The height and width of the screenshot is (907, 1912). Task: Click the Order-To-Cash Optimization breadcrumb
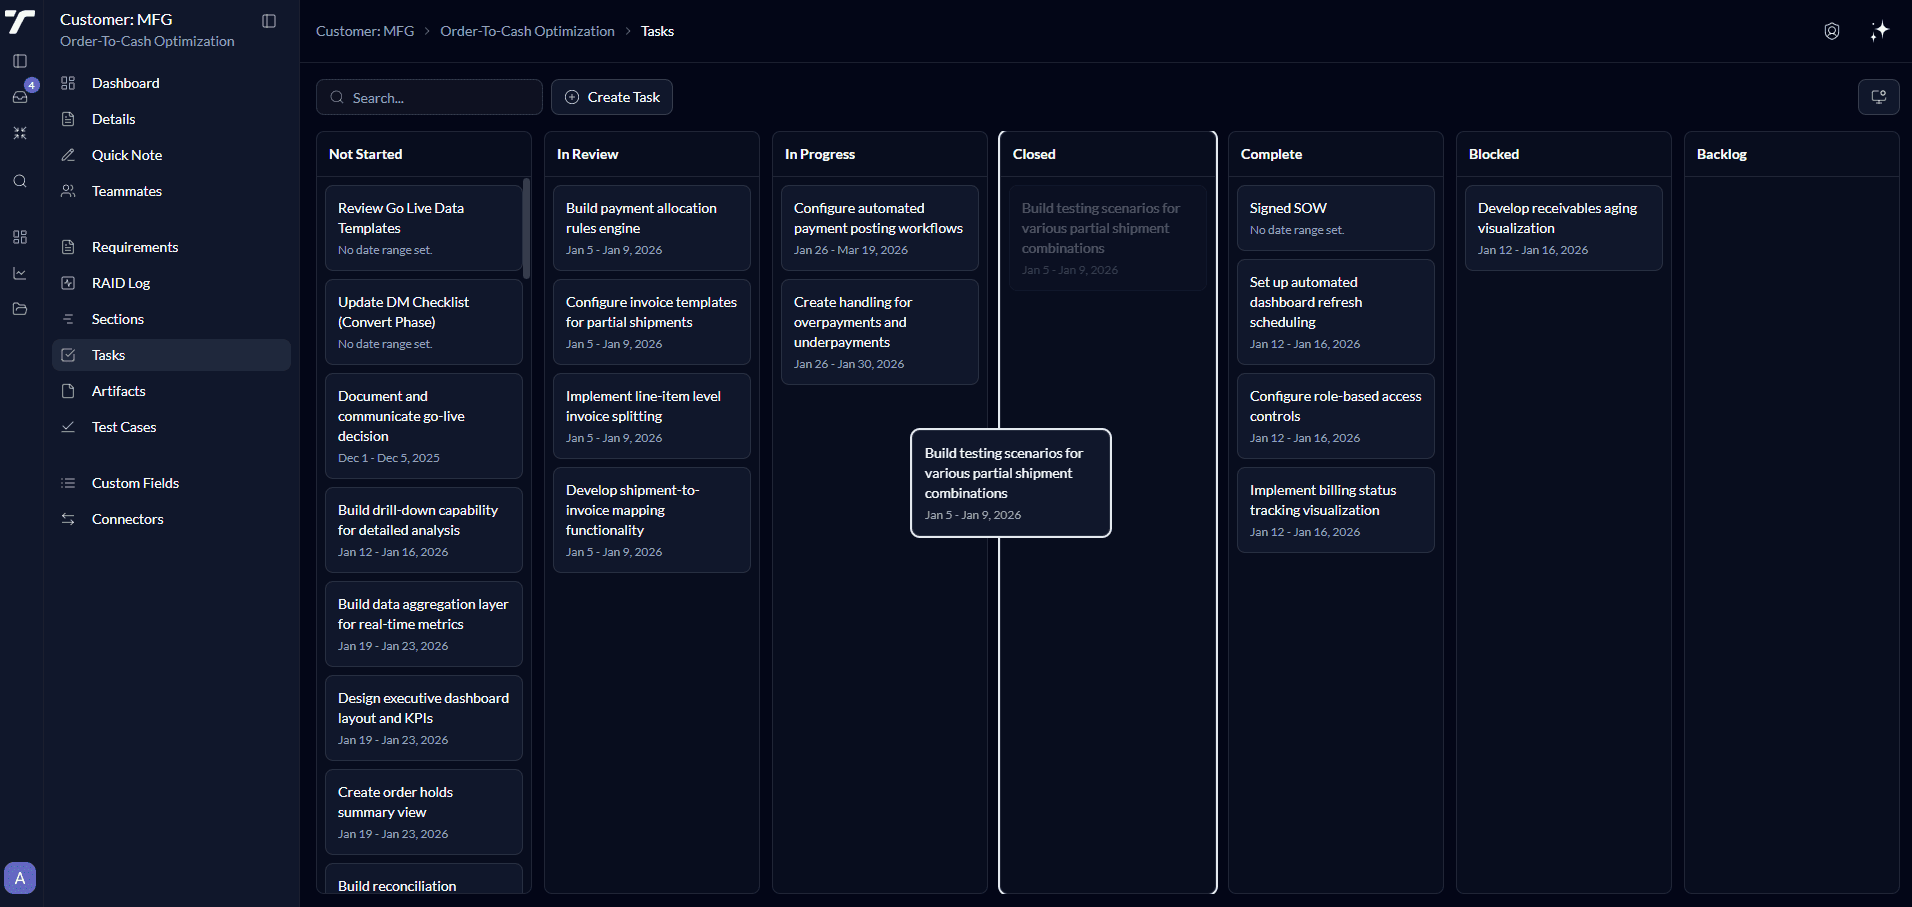(x=527, y=31)
